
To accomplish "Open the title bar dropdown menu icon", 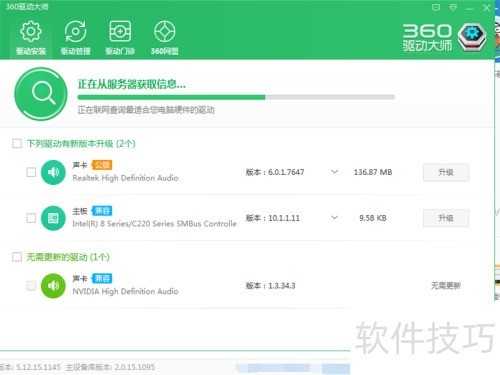I will 453,7.
